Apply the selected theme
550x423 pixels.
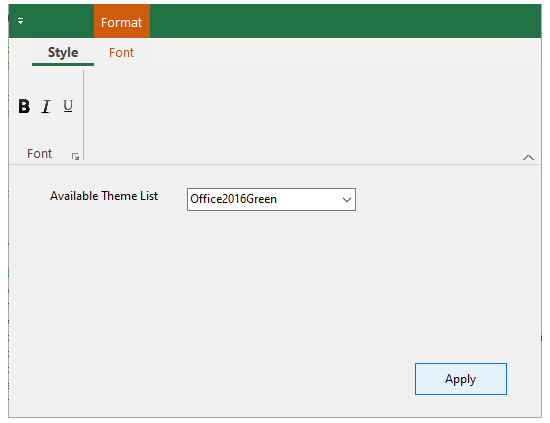tap(461, 379)
